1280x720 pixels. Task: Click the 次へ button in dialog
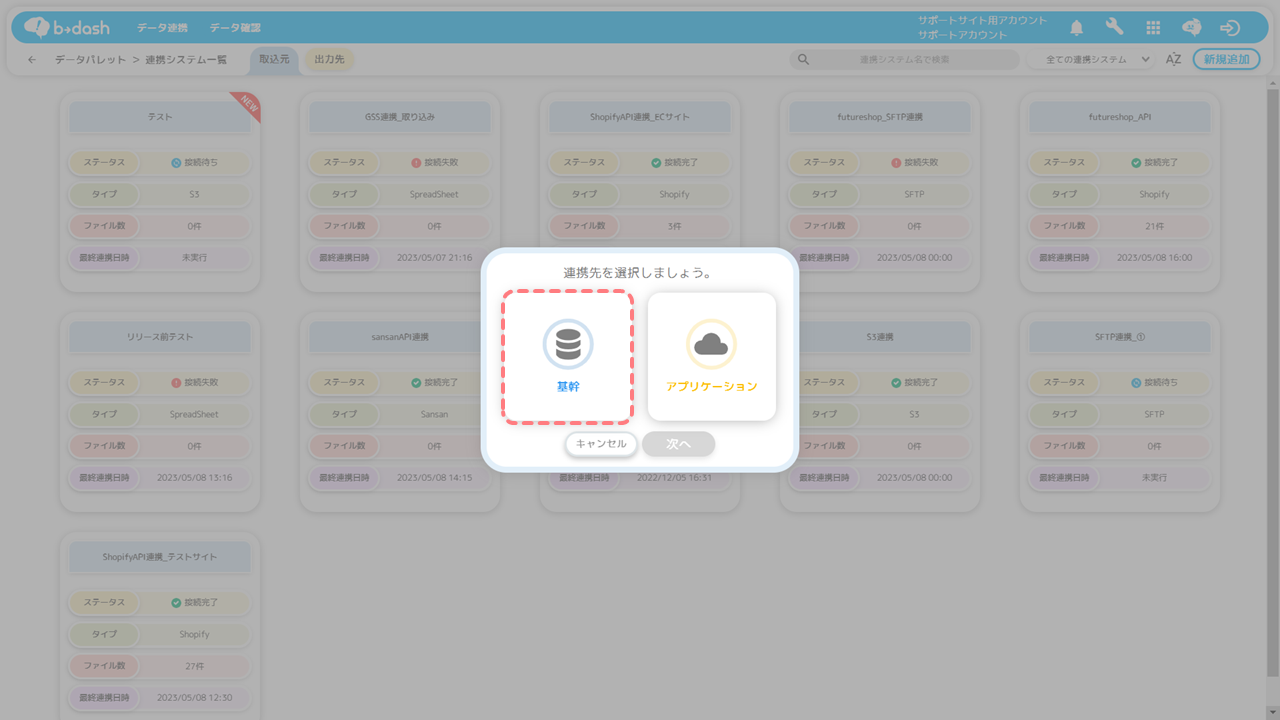click(x=679, y=444)
